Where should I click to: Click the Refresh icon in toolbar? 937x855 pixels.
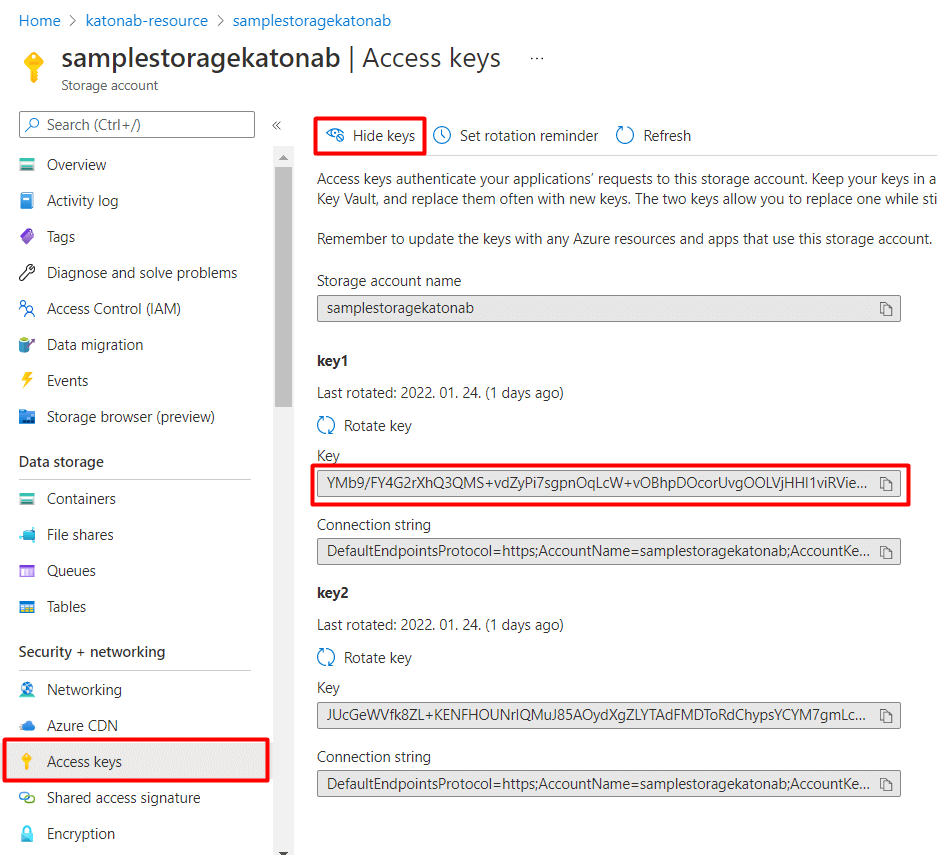click(624, 136)
